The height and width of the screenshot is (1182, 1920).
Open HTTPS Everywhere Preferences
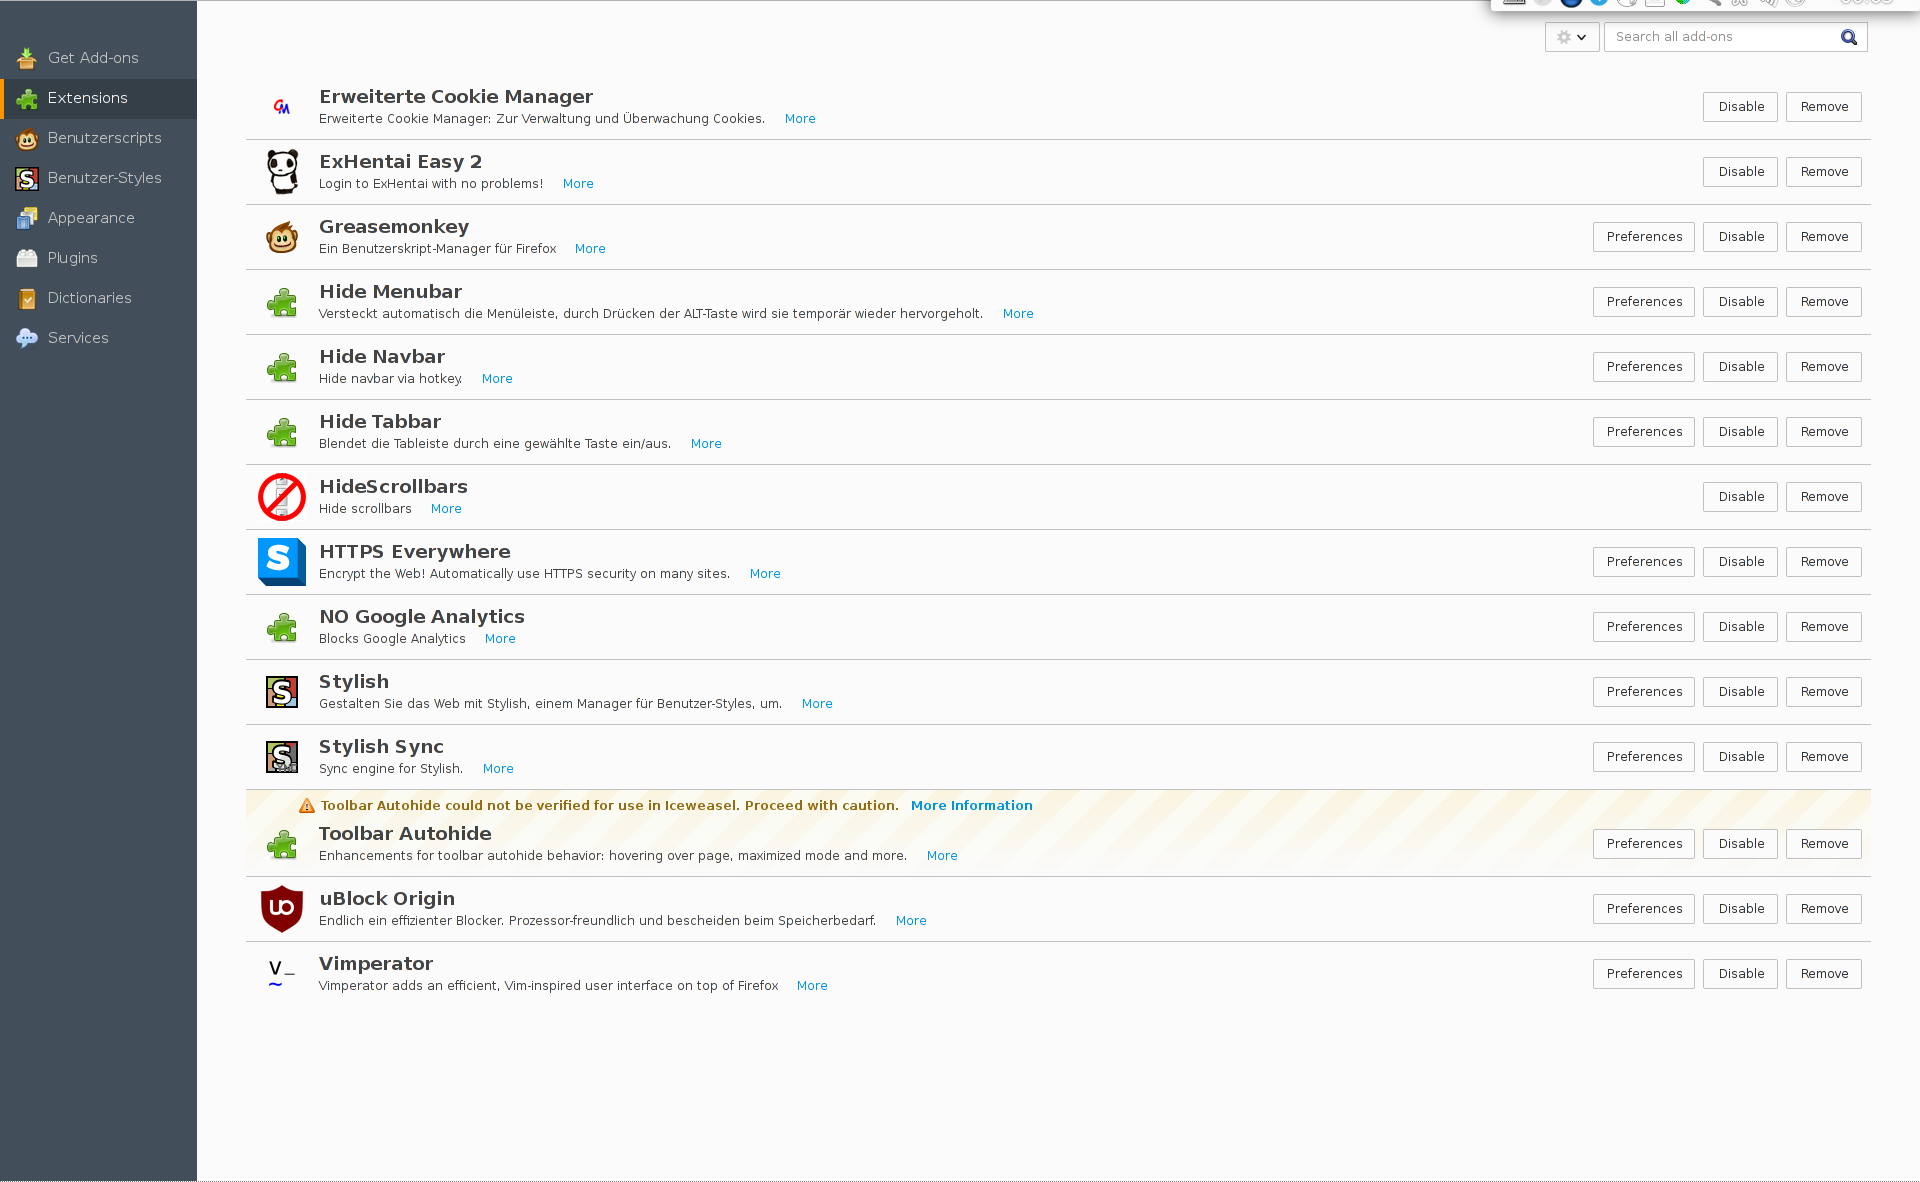pos(1644,562)
